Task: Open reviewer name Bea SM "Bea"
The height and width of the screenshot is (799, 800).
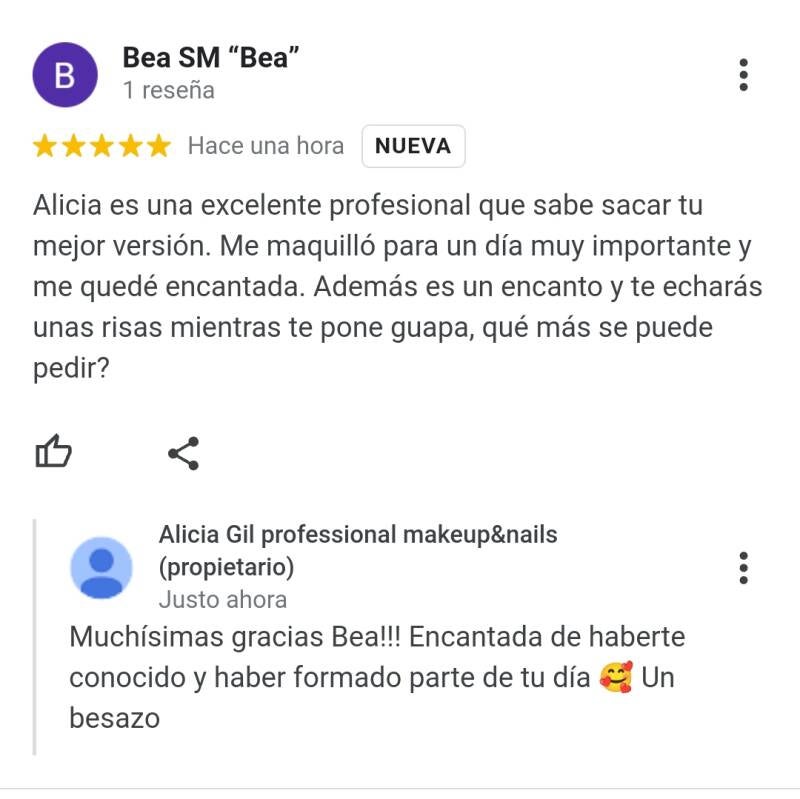Action: pos(211,57)
